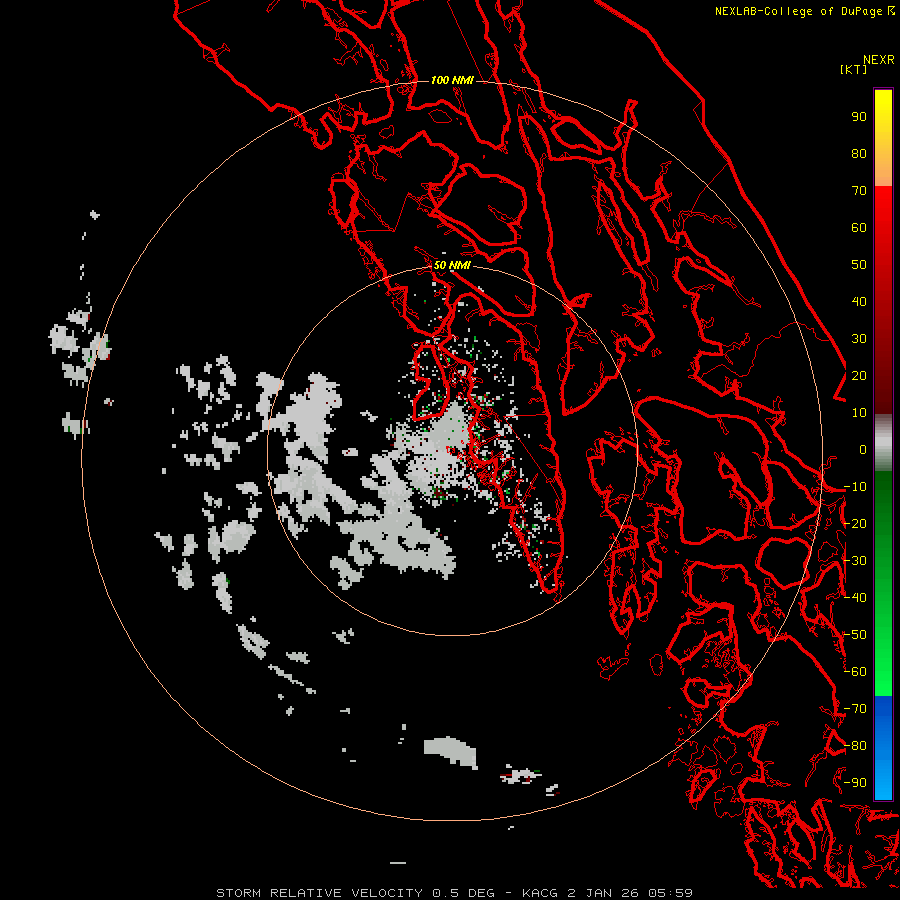The image size is (900, 900).
Task: Click the "KACG" station ID in caption
Action: (x=540, y=893)
